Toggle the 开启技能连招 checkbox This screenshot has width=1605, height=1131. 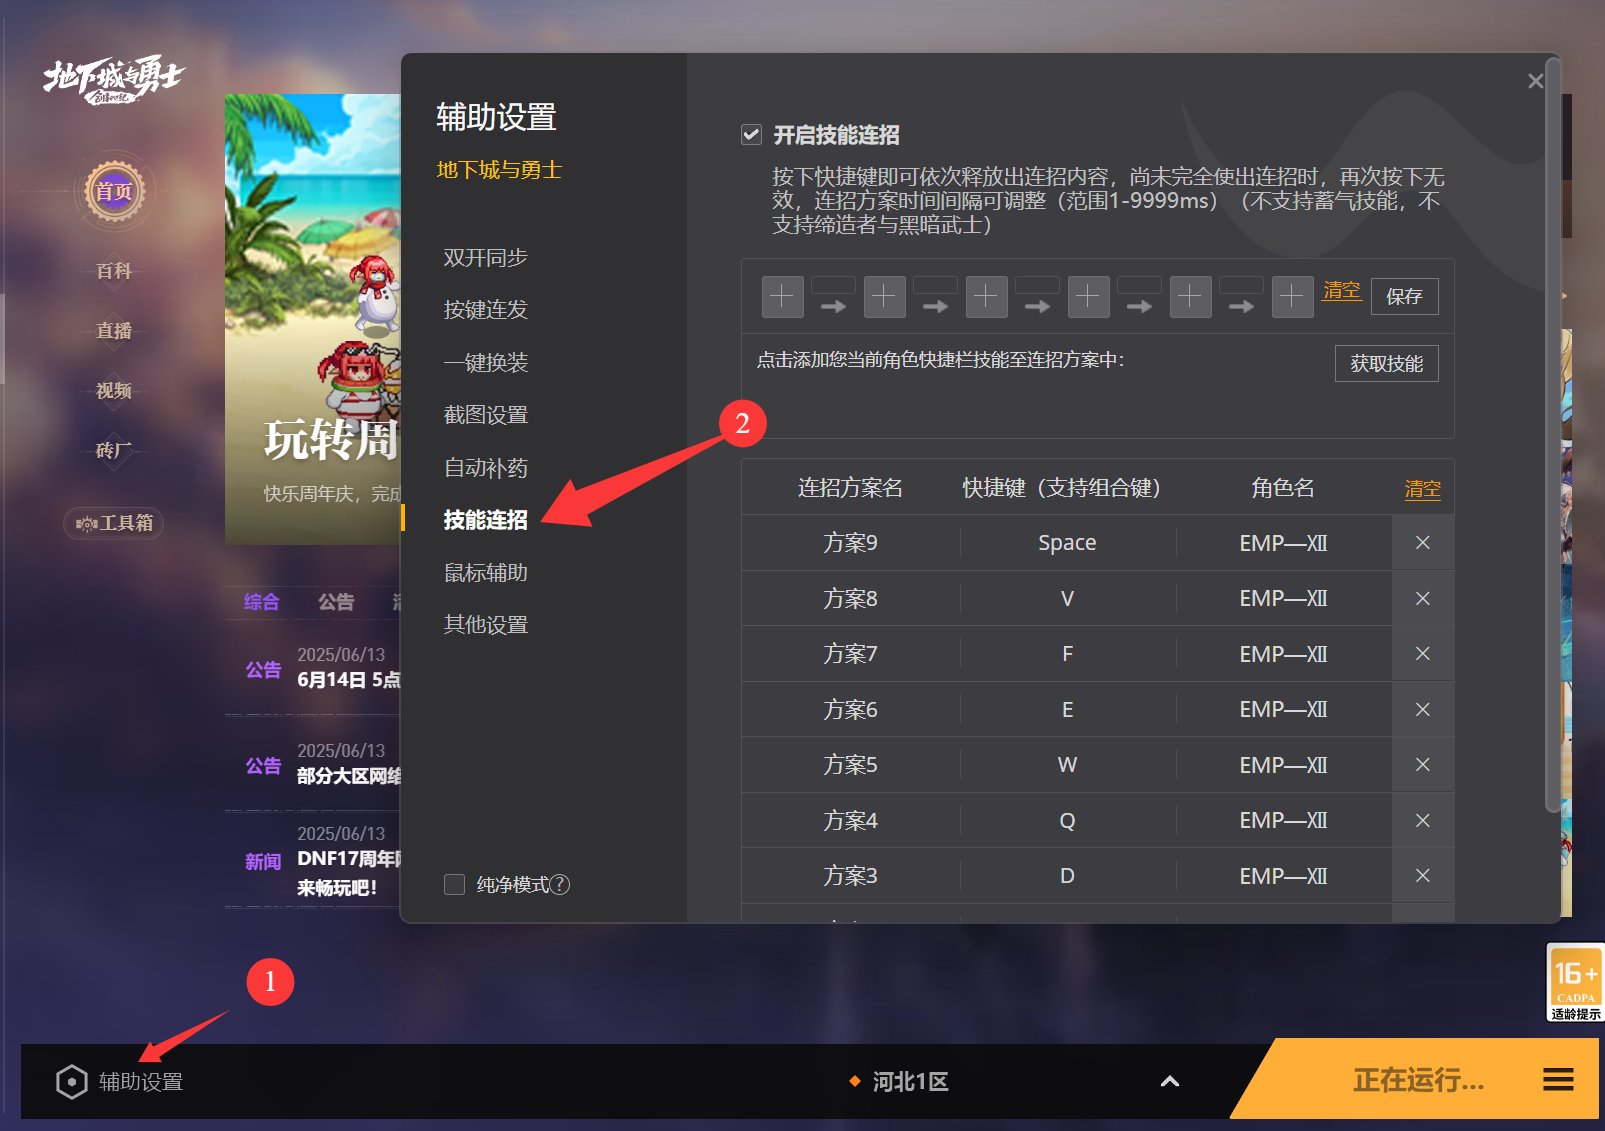click(x=751, y=134)
